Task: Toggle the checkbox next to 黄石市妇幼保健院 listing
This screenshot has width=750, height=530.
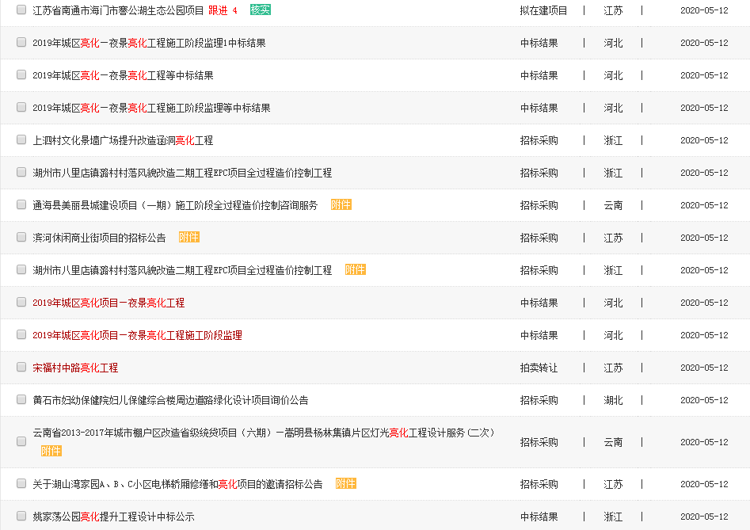Action: pos(21,400)
